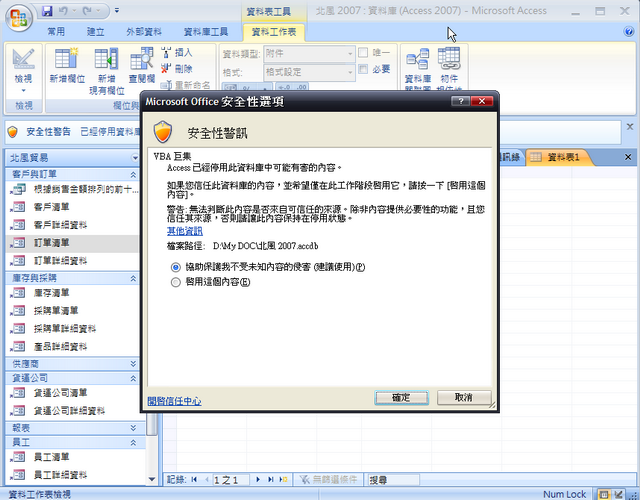Viewport: 640px width, 500px height.
Task: Open the 外部資料 ribbon tab
Action: click(144, 31)
